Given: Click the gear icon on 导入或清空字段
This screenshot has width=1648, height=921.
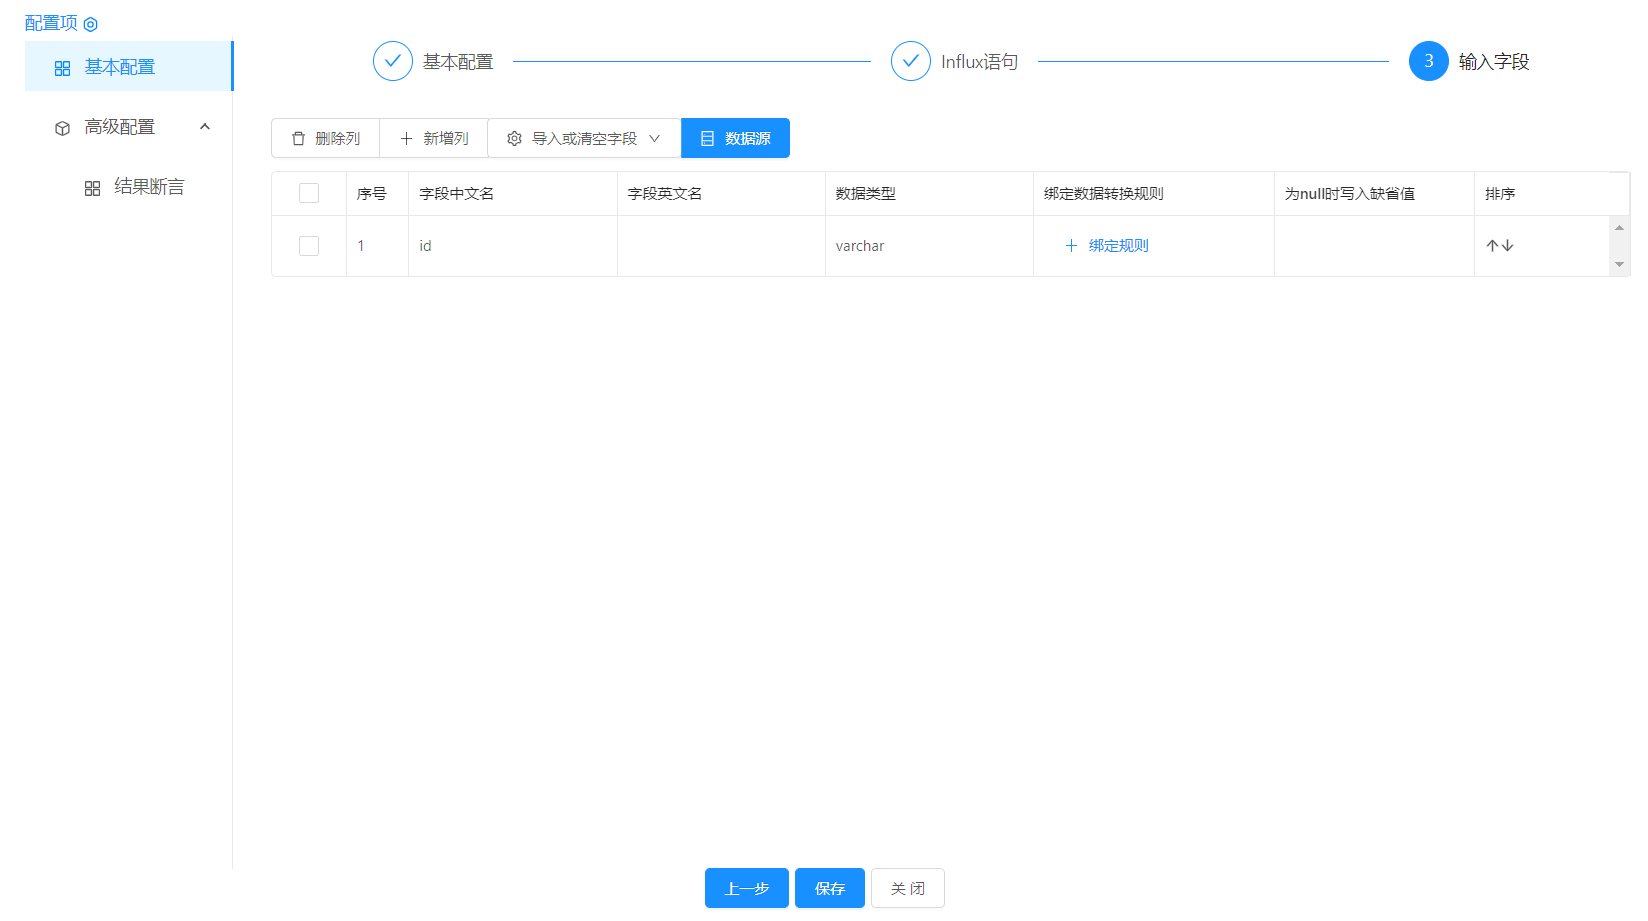Looking at the screenshot, I should click(x=514, y=139).
